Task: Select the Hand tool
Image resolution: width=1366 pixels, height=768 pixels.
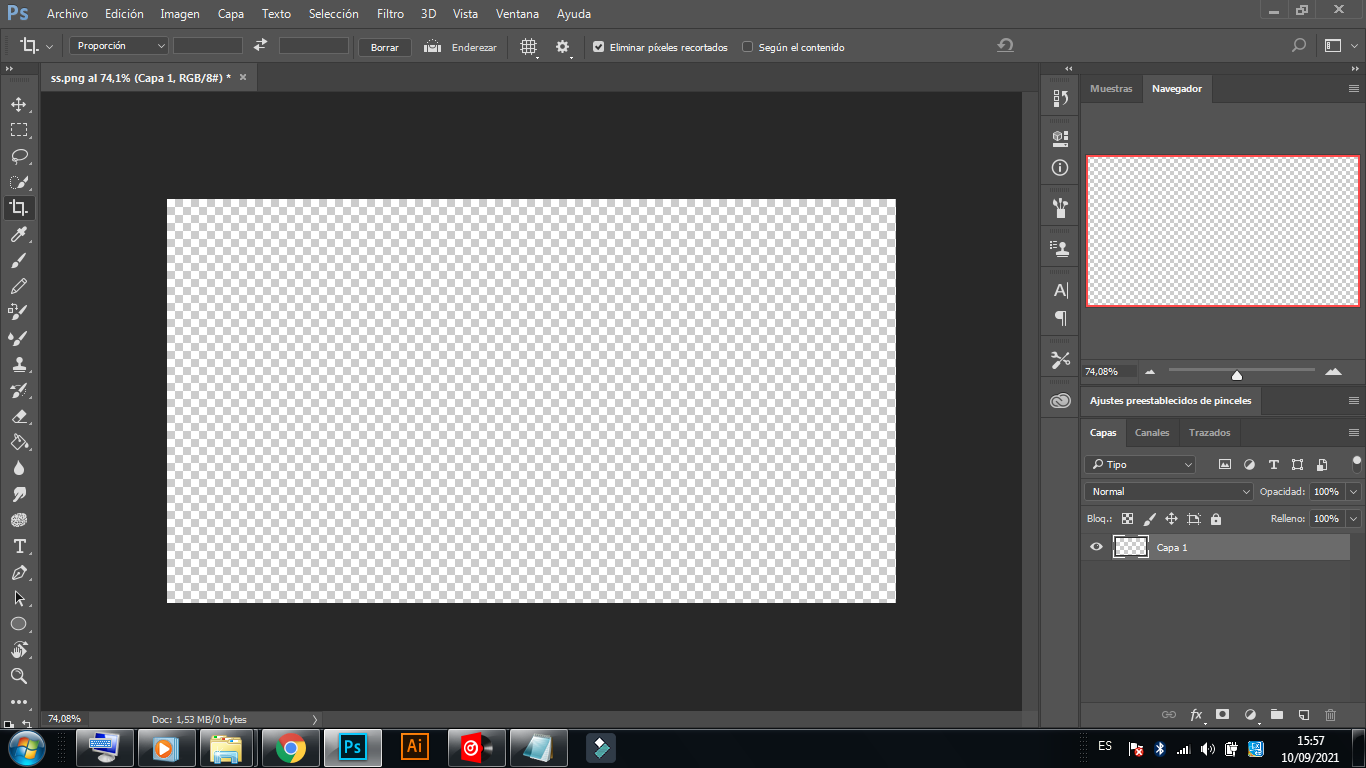Action: pos(19,650)
